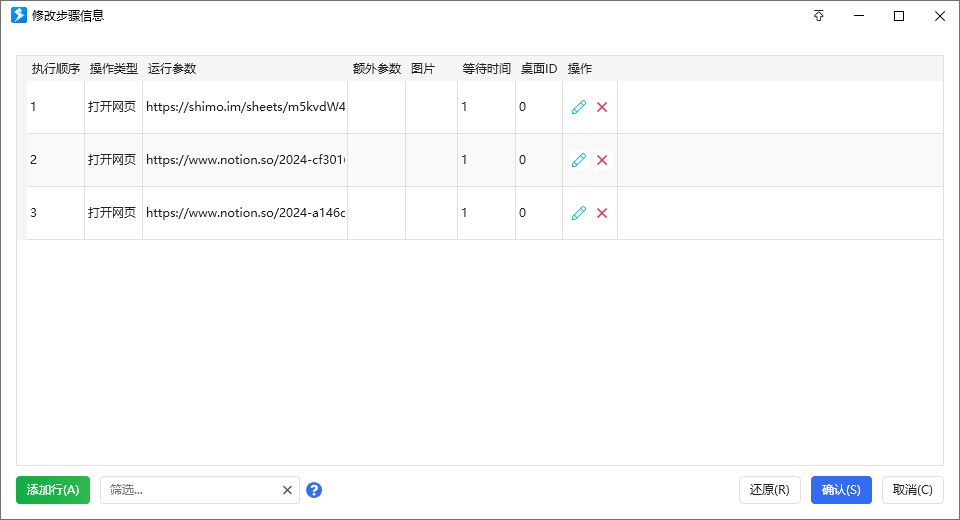Click the 操作类型 column header

(x=114, y=69)
